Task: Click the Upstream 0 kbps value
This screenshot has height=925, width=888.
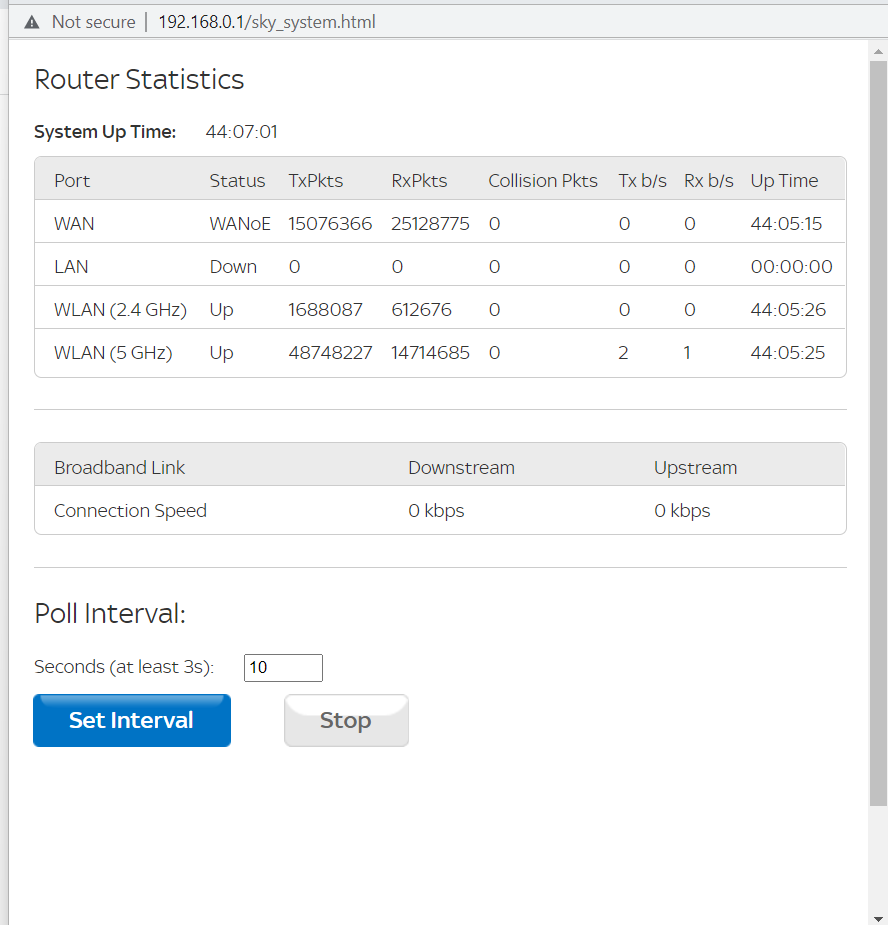Action: [682, 511]
